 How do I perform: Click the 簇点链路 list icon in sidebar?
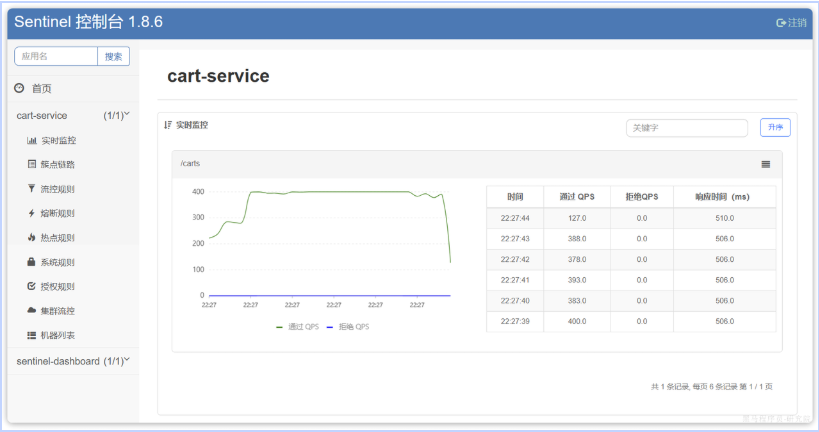click(x=32, y=165)
